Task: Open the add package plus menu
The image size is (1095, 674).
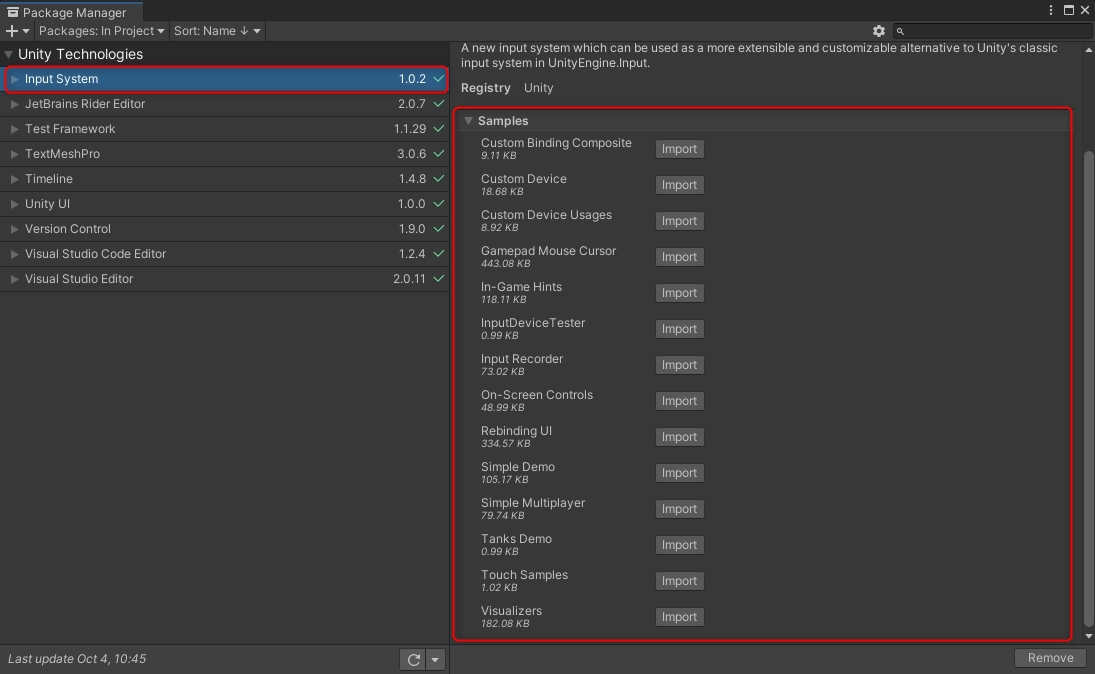Action: click(x=17, y=31)
